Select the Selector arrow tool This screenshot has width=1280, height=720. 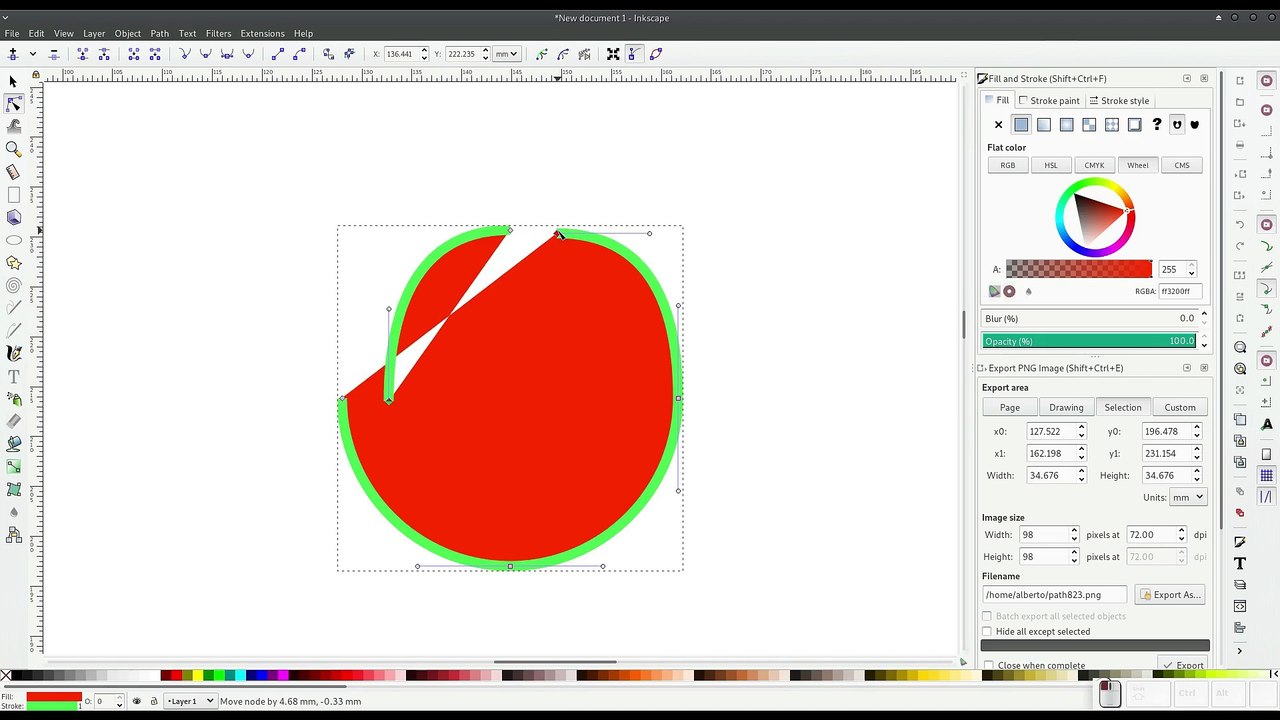[x=13, y=81]
